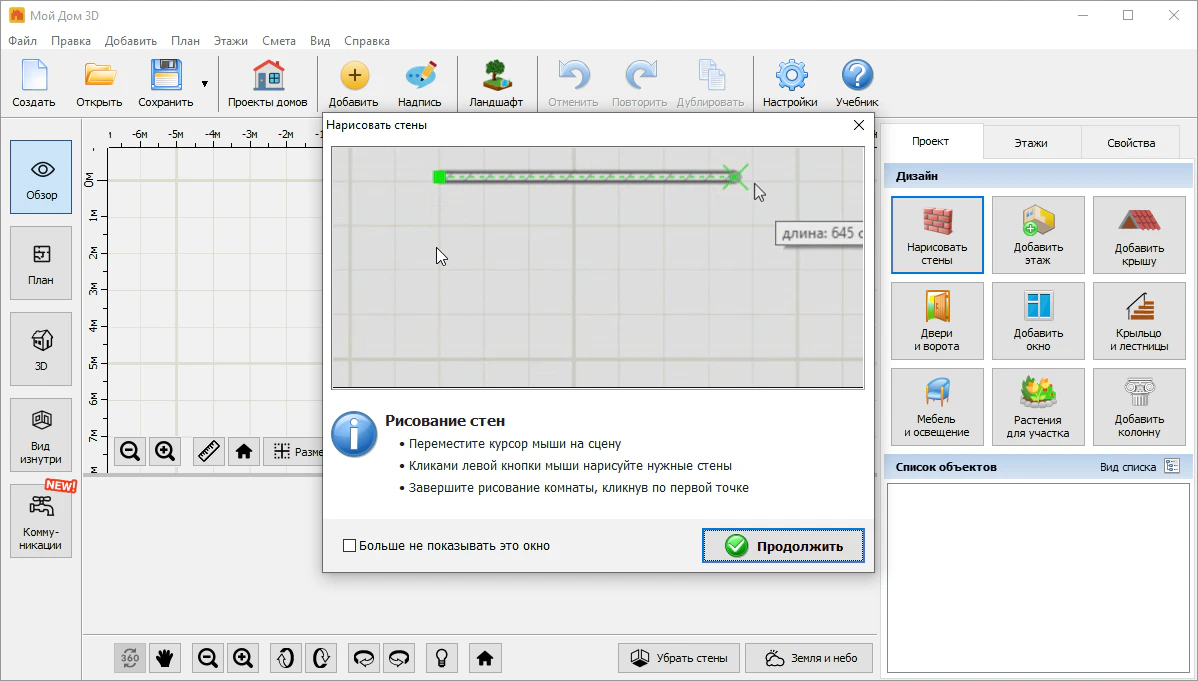Click the Landscape (Ландшафт) toolbar icon
Viewport: 1198px width, 681px height.
[496, 84]
